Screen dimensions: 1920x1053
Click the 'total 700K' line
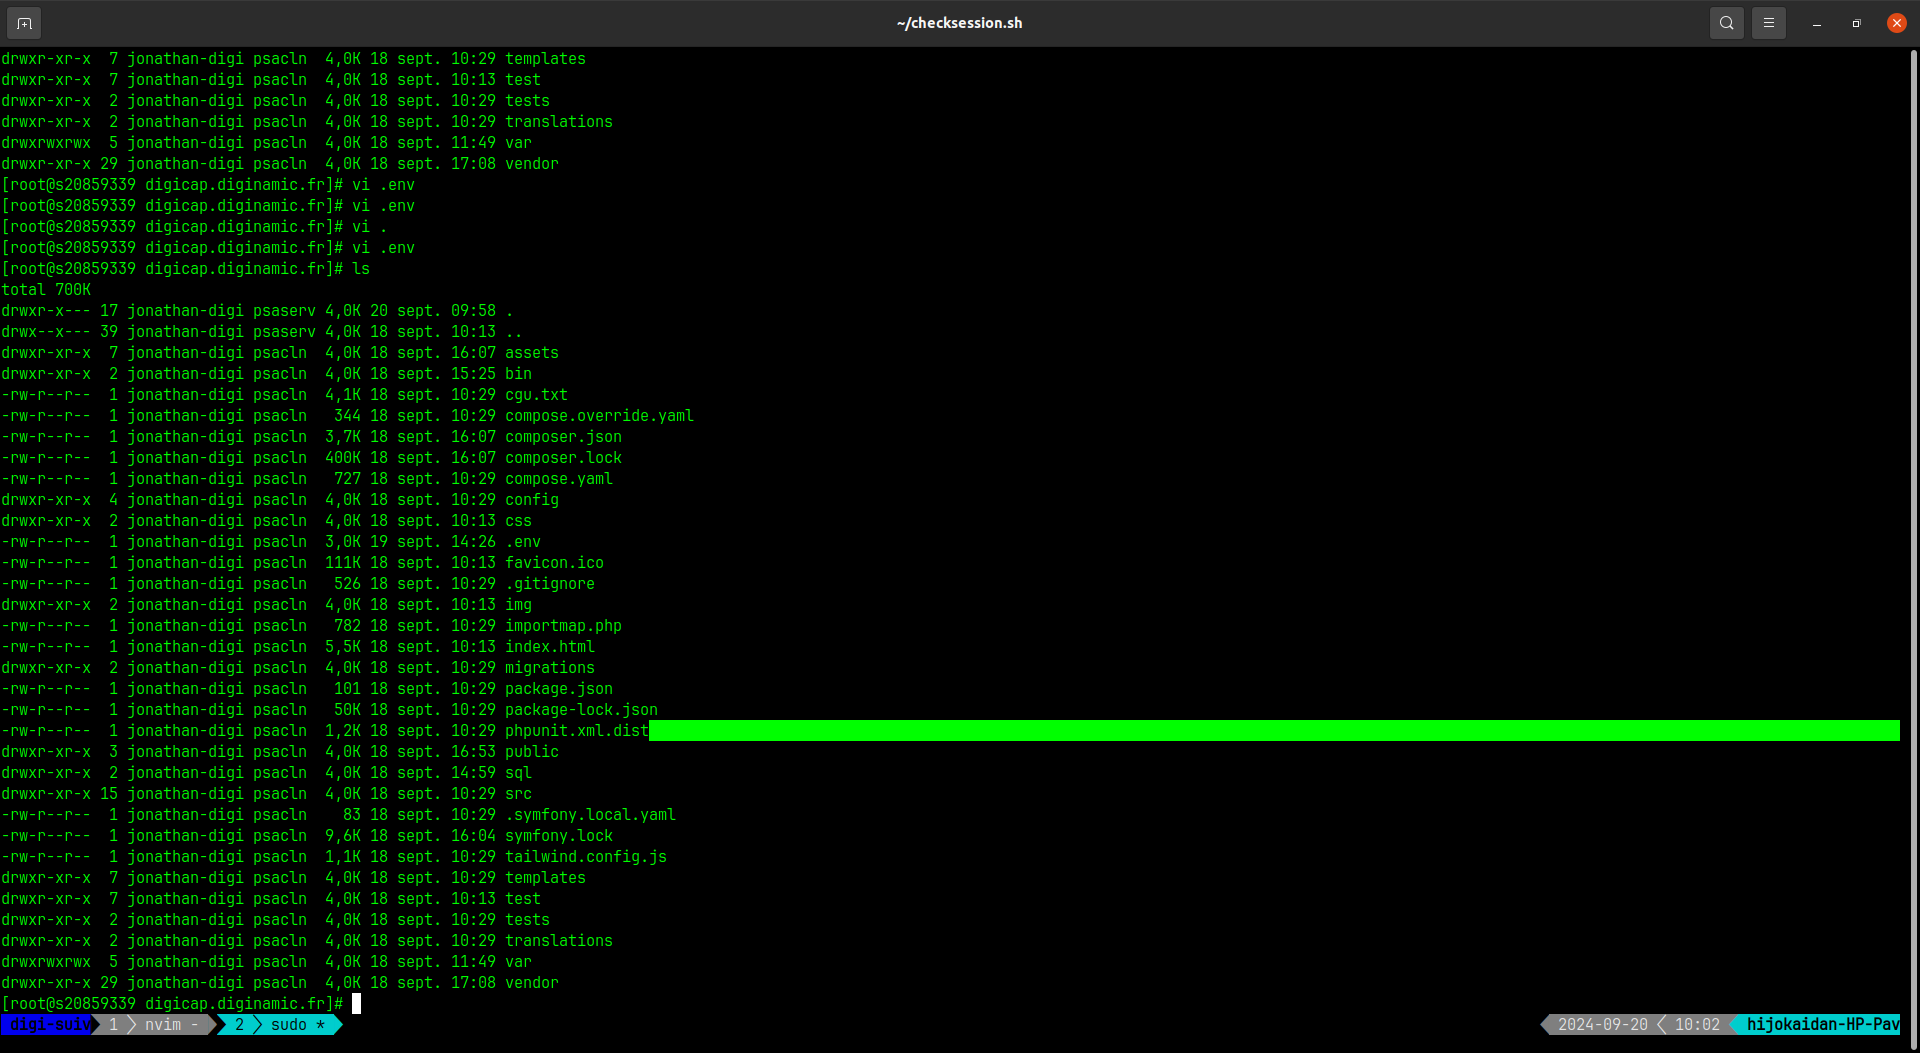tap(46, 290)
